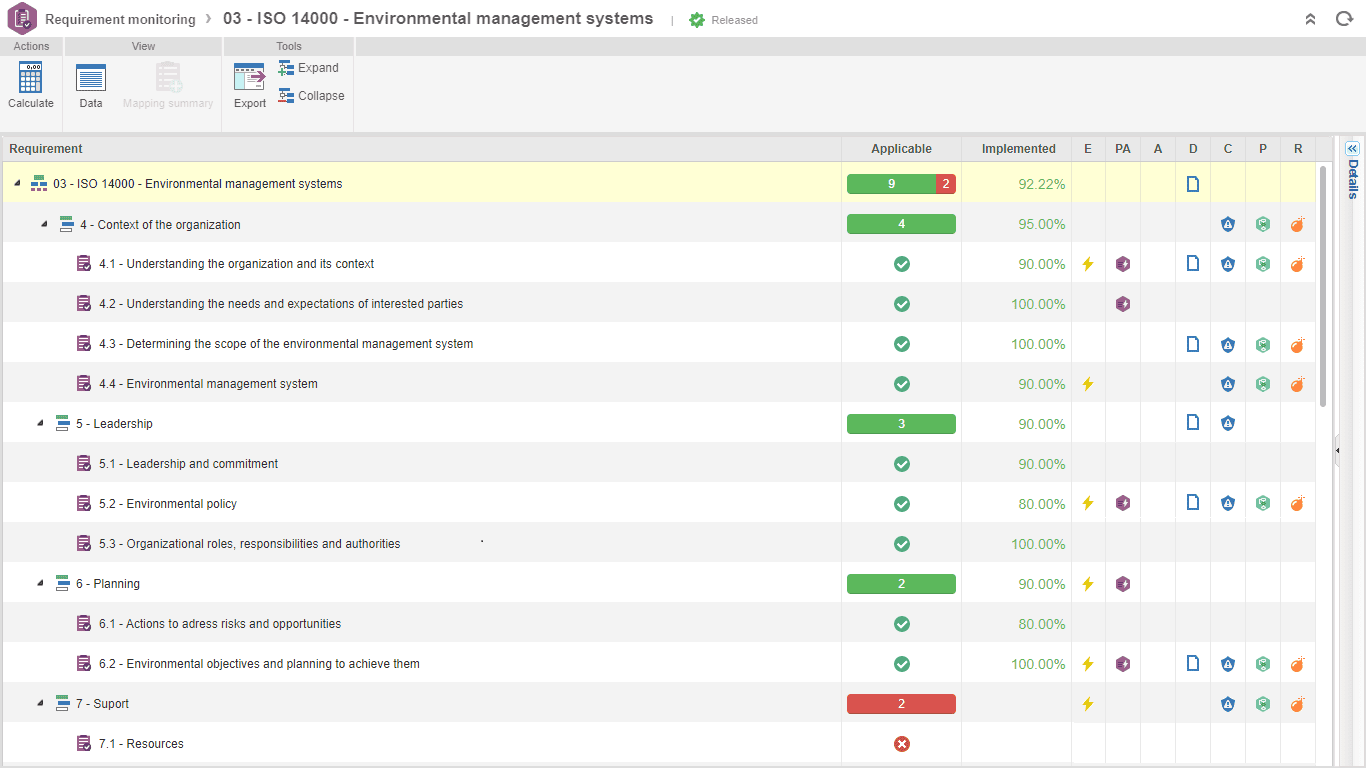Click red not-applicable X in row 7.1
The width and height of the screenshot is (1366, 768).
902,744
